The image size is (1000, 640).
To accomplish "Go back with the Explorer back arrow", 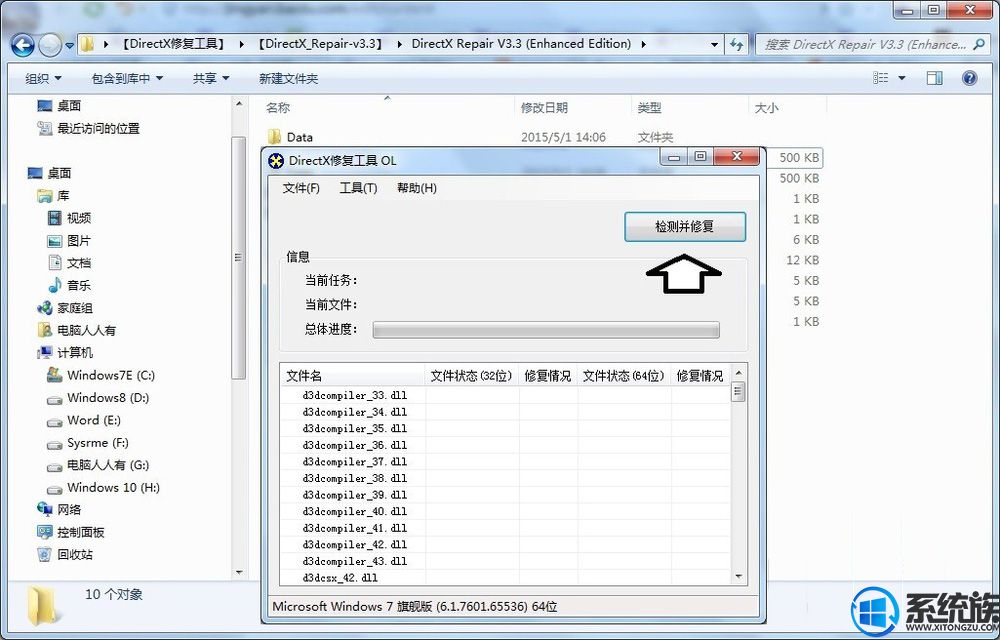I will [22, 45].
